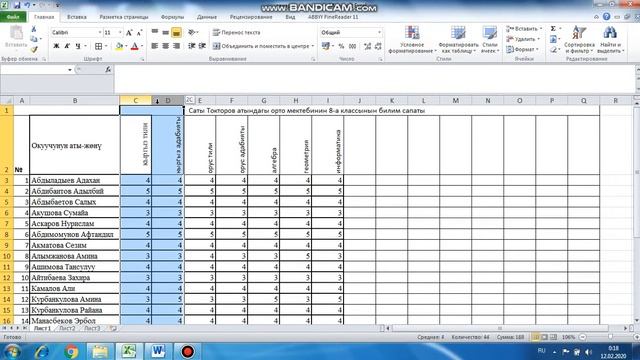Click the Cut scissors icon
Viewport: 640px width, 360px height.
(x=34, y=29)
